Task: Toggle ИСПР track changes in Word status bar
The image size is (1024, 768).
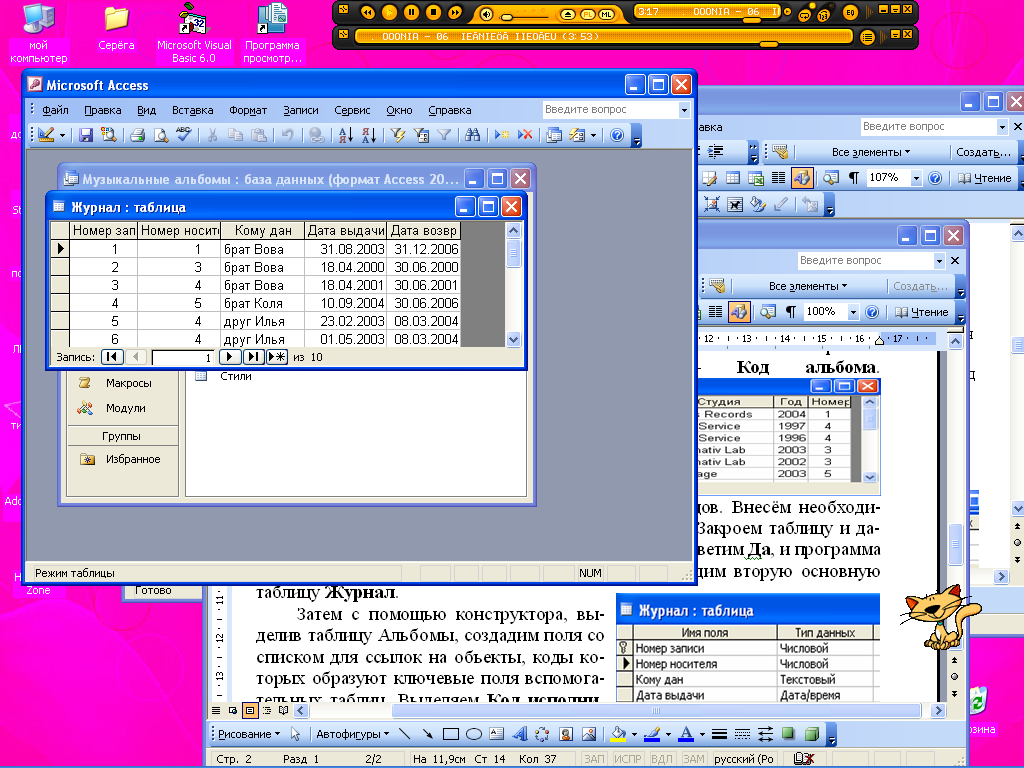Action: pos(628,759)
